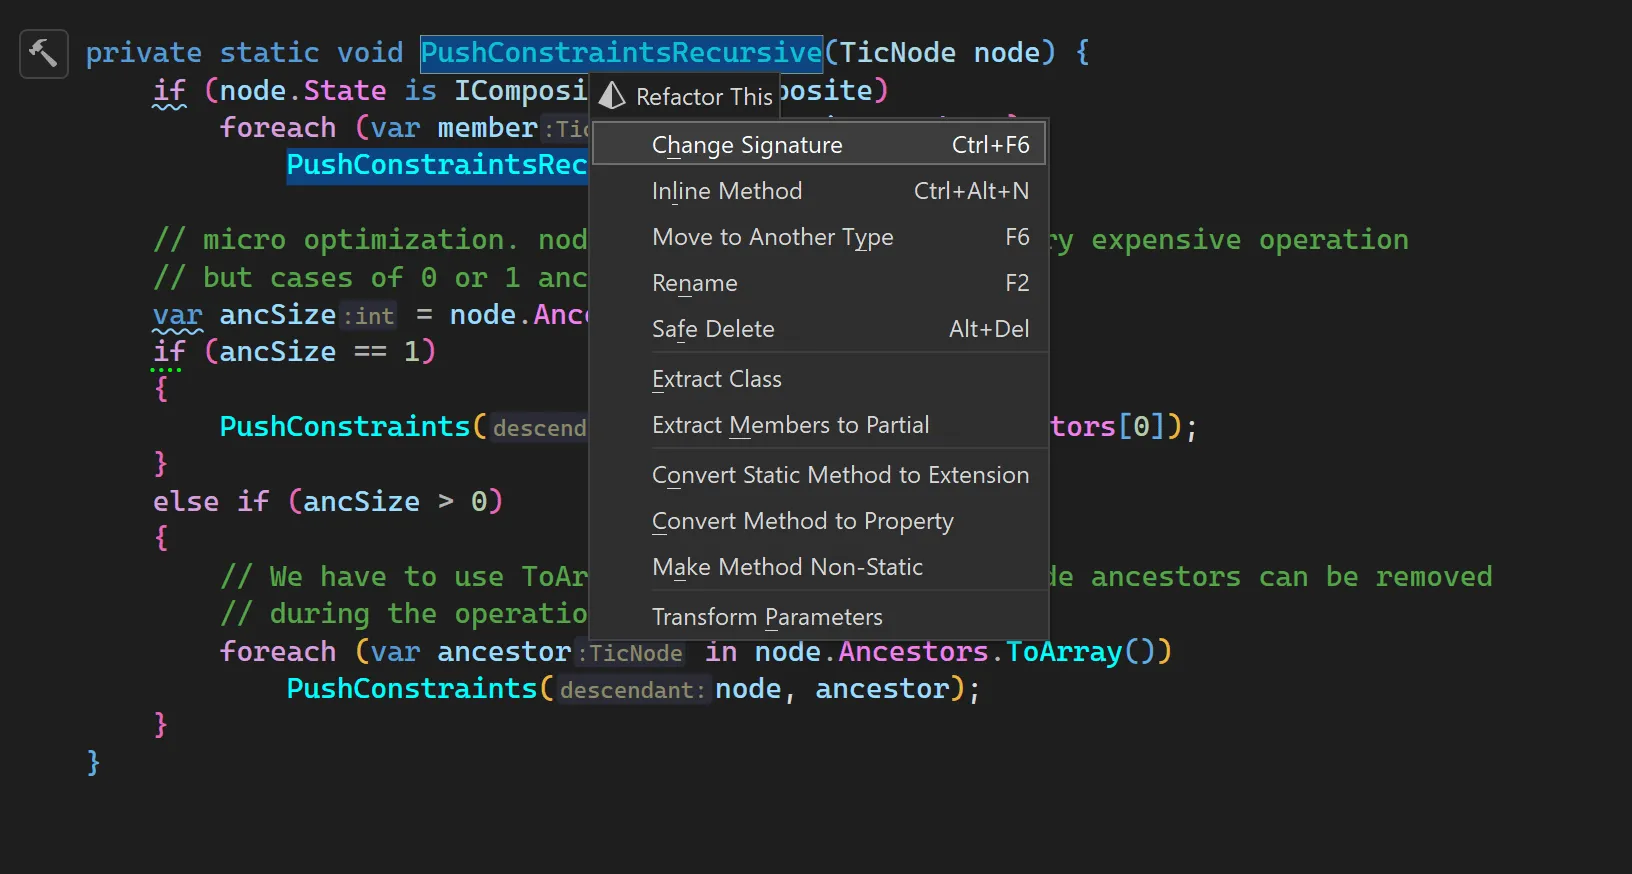1632x874 pixels.
Task: Click the ancestor TicNode inlay type hint
Action: [x=631, y=653]
